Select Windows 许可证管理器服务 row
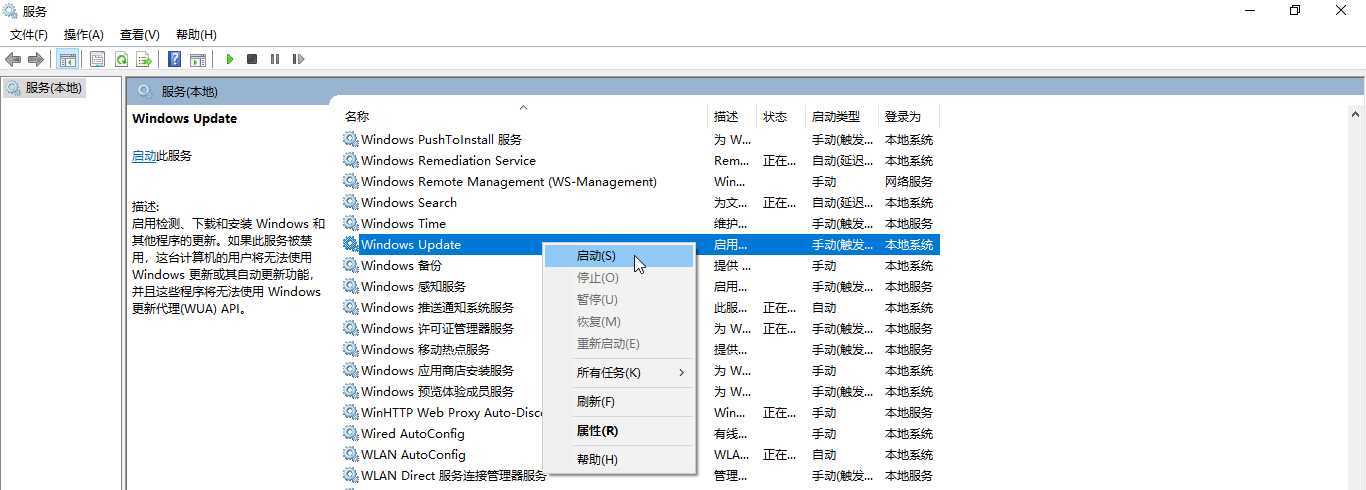Viewport: 1366px width, 490px height. pyautogui.click(x=639, y=328)
